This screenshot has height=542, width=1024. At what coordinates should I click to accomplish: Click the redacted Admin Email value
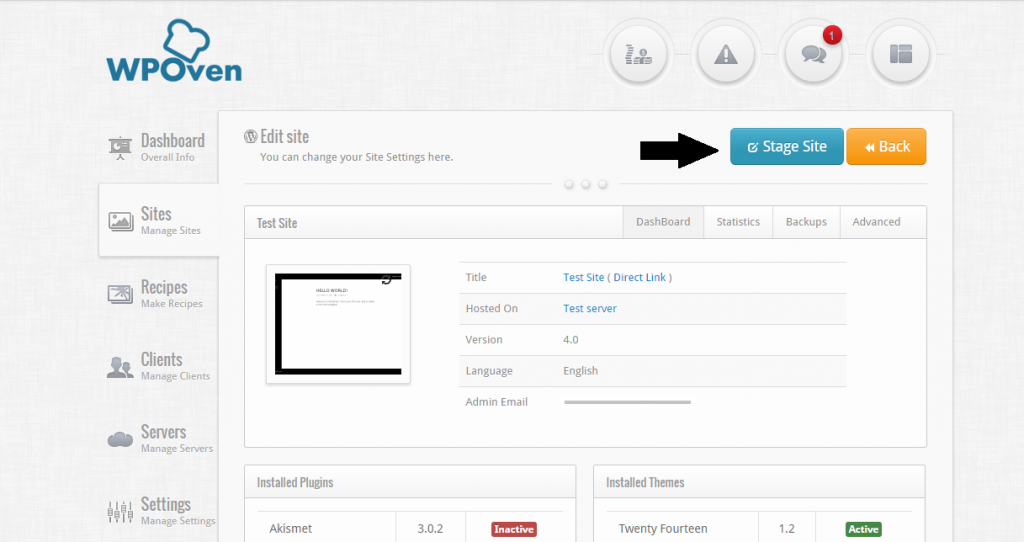coord(627,402)
